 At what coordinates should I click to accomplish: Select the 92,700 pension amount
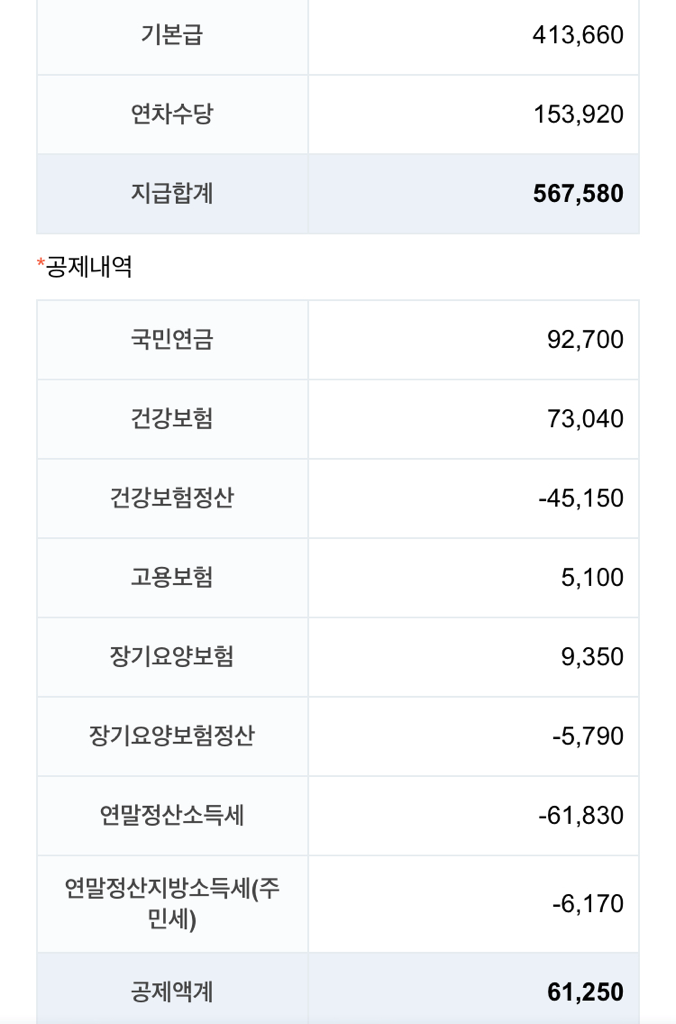(x=585, y=339)
